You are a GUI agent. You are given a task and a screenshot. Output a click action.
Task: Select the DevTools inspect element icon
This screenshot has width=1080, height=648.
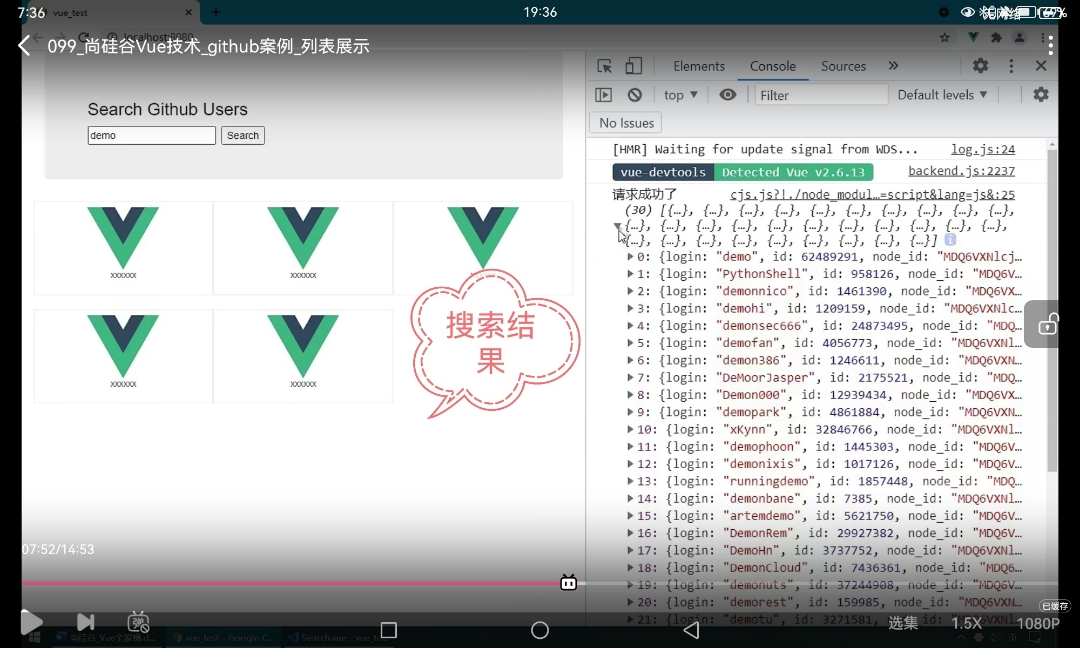tap(604, 66)
